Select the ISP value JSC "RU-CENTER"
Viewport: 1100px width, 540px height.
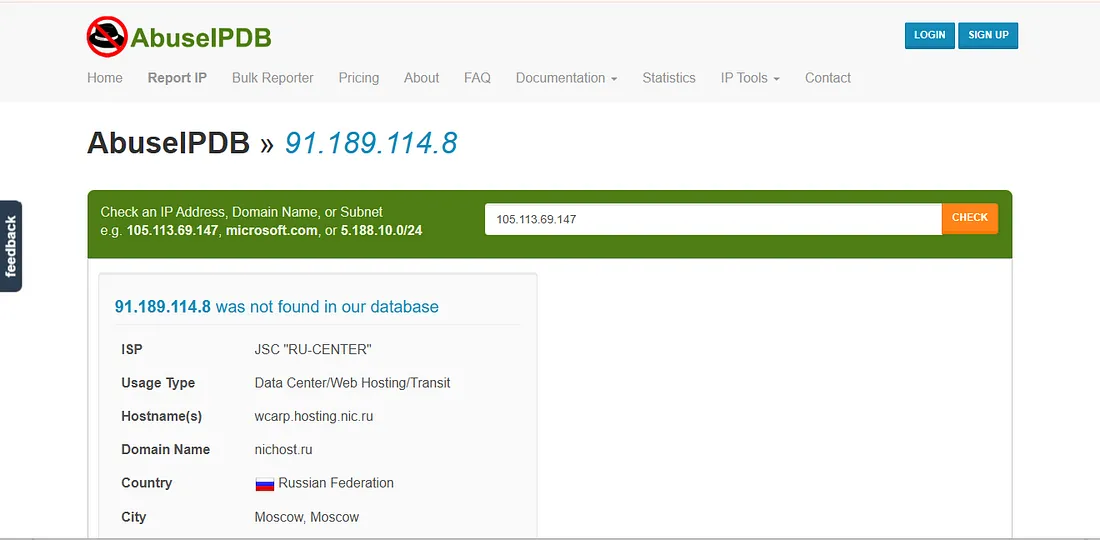(x=313, y=349)
